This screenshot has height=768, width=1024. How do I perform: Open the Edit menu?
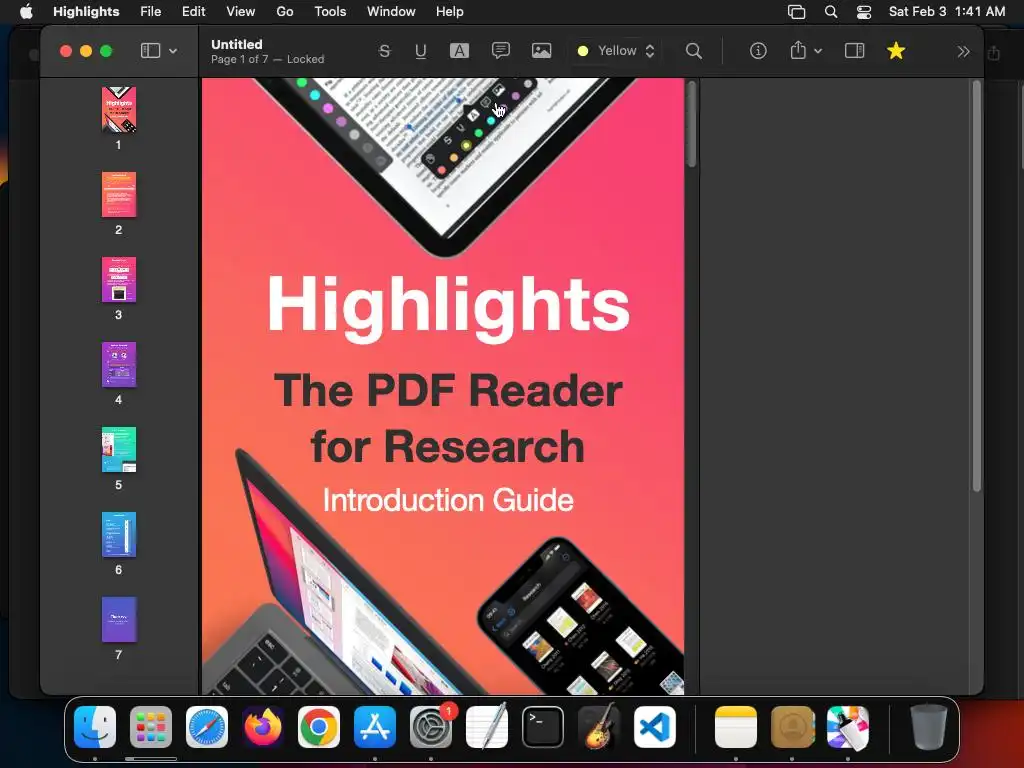193,12
